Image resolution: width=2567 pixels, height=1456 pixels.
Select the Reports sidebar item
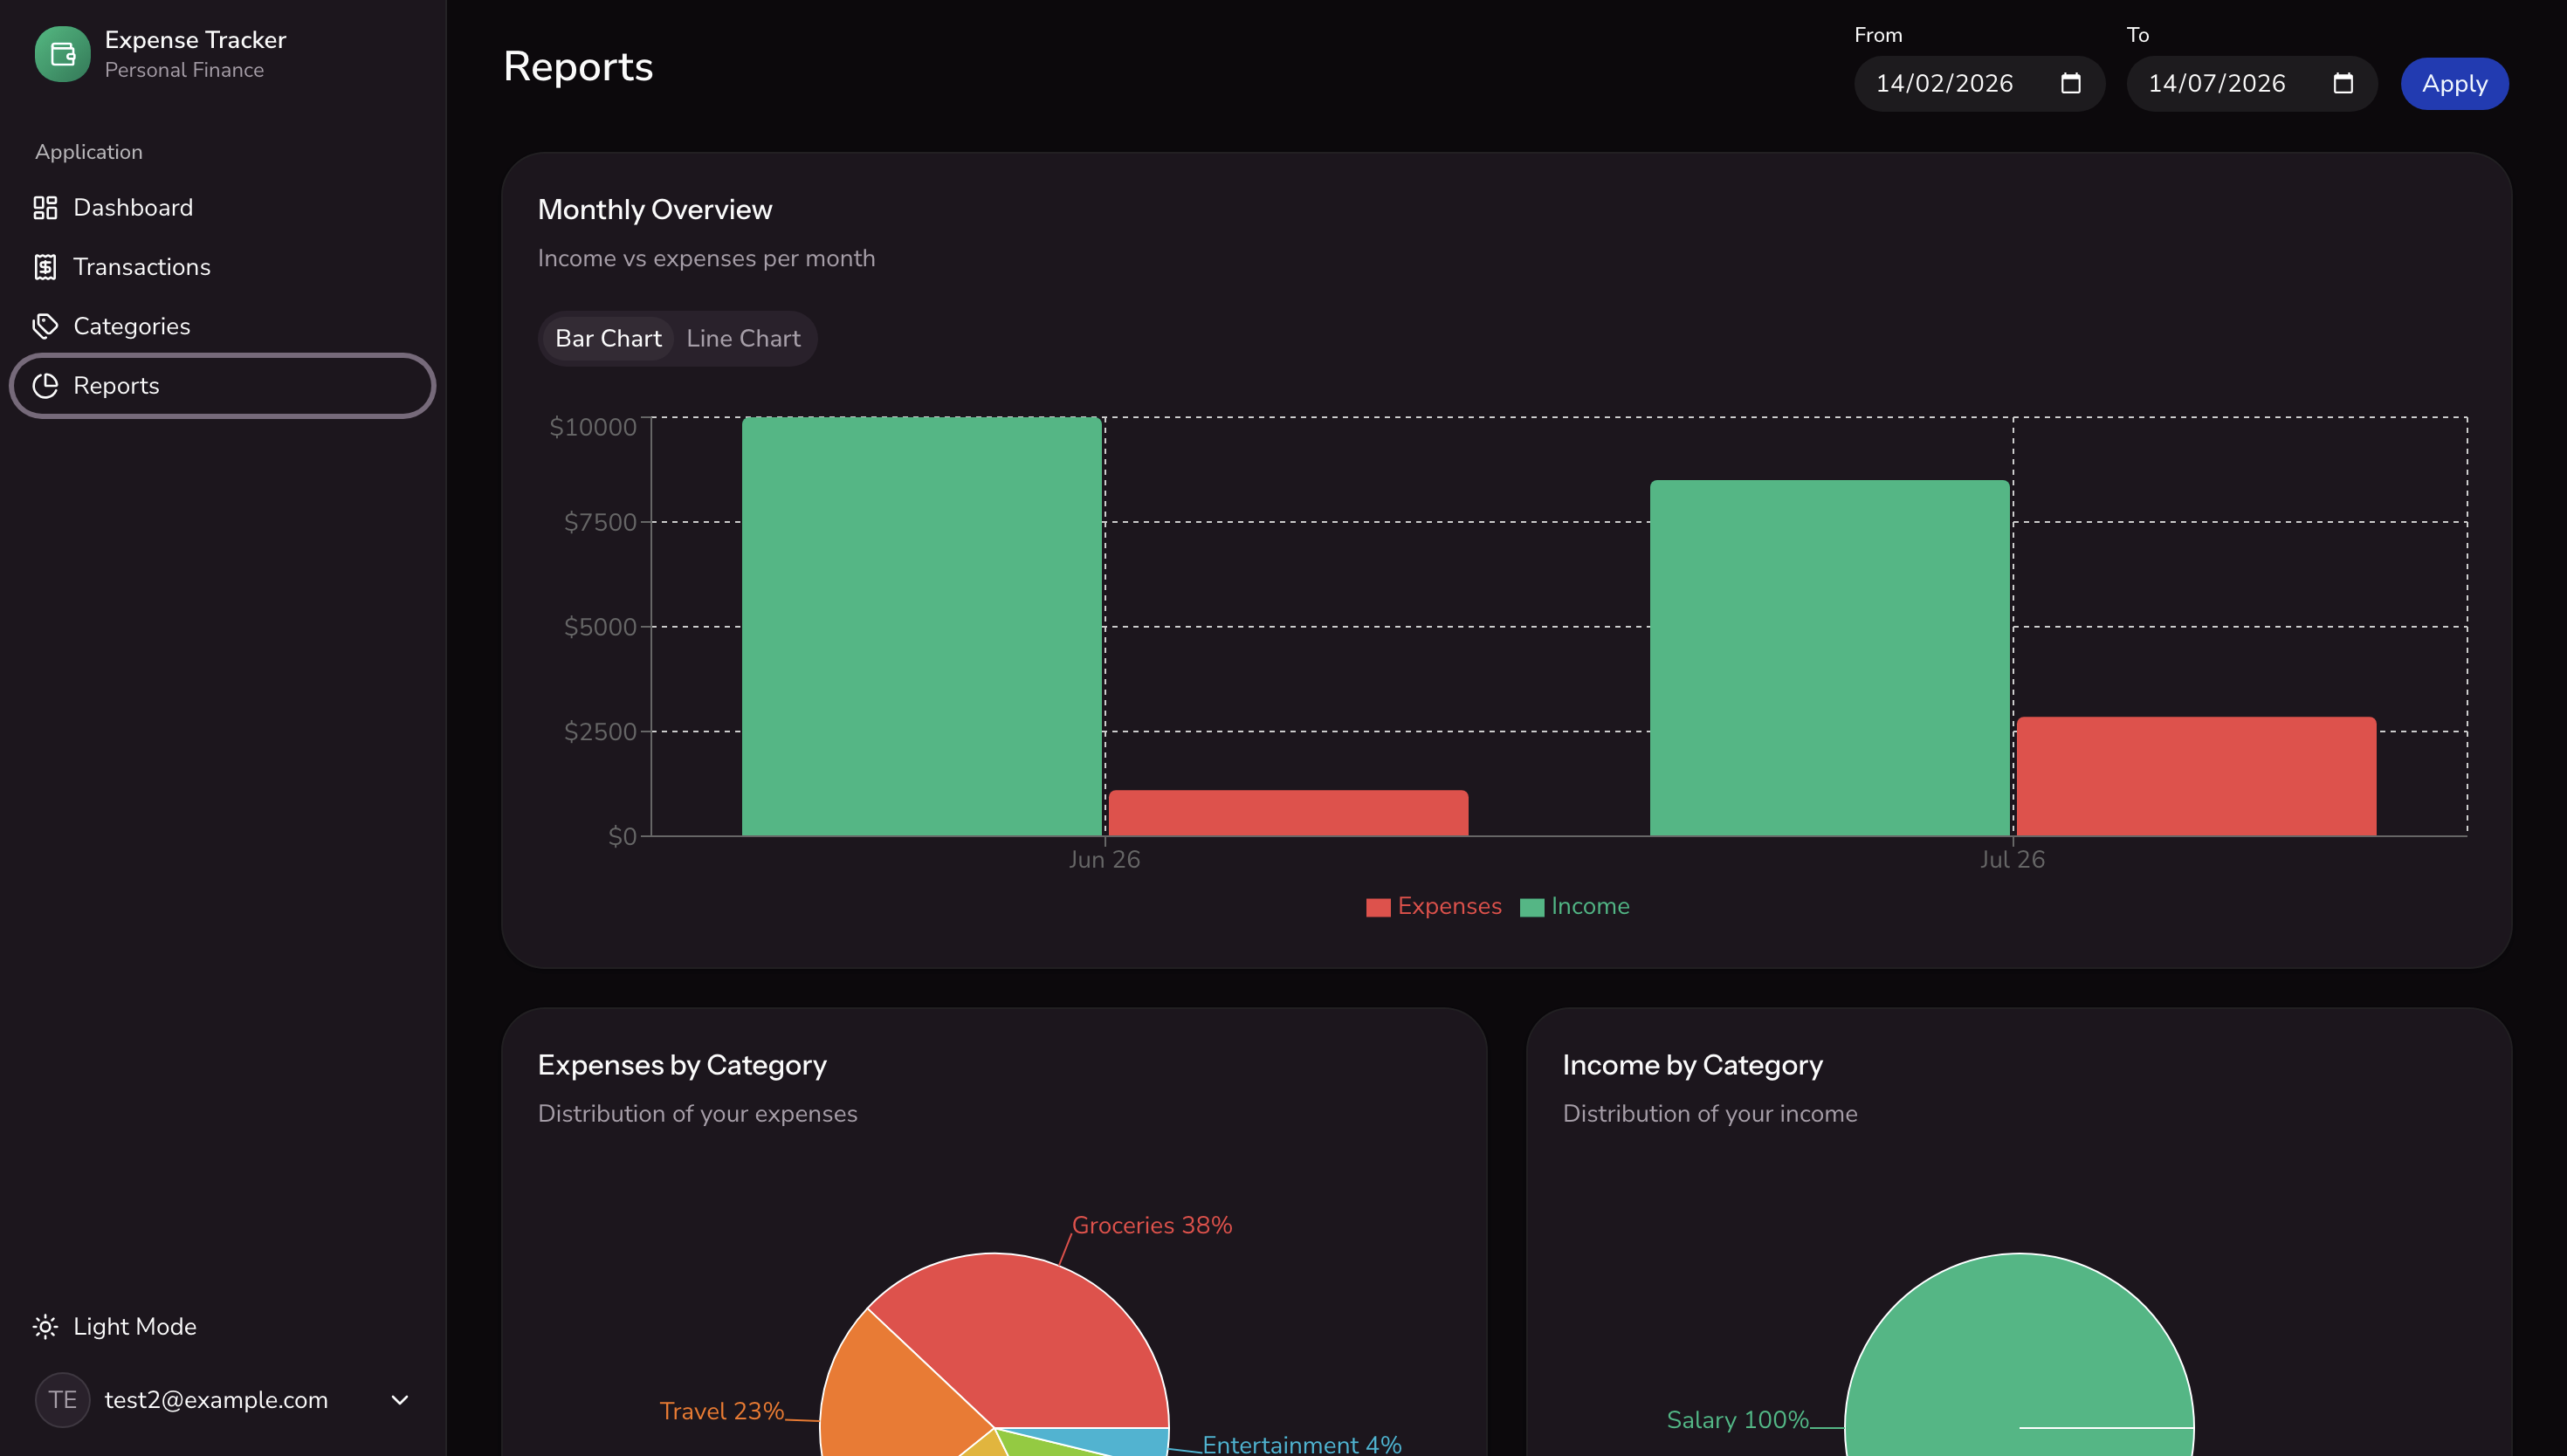pos(222,386)
